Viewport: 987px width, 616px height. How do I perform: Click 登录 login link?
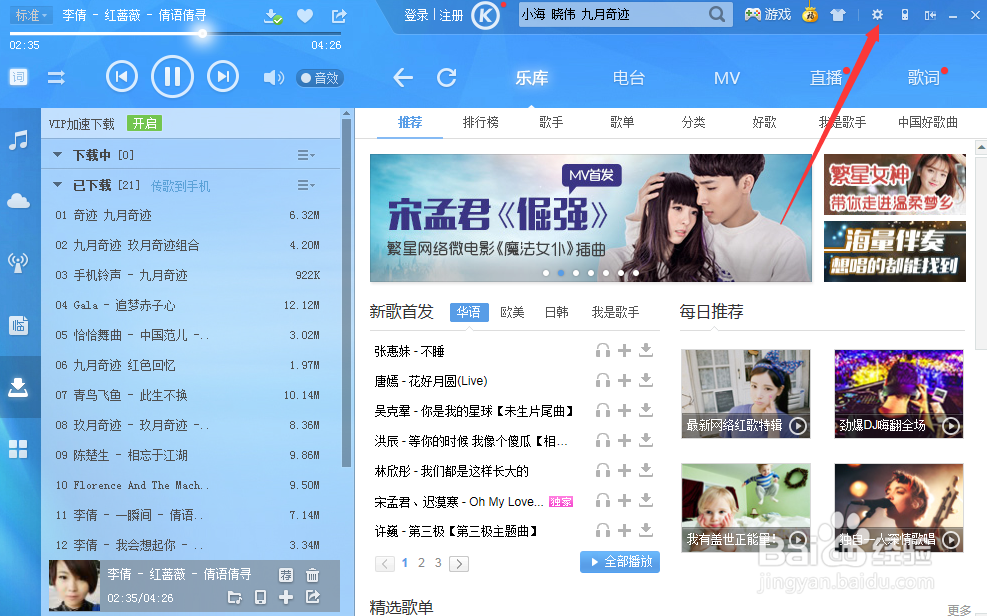click(x=416, y=15)
